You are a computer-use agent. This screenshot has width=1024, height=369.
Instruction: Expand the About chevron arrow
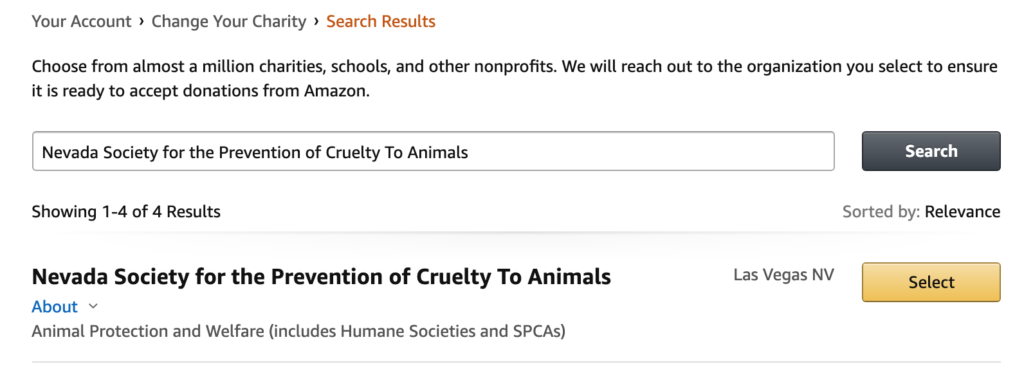pyautogui.click(x=93, y=306)
